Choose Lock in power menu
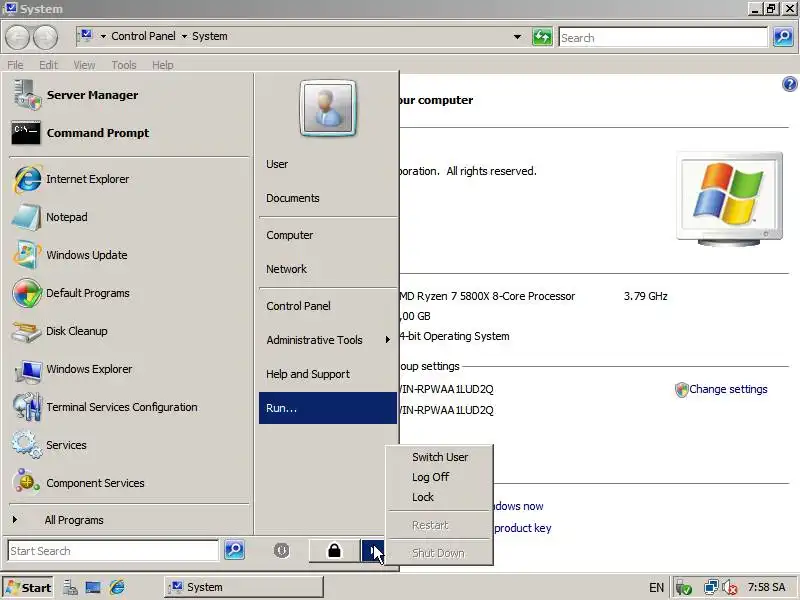 point(440,497)
